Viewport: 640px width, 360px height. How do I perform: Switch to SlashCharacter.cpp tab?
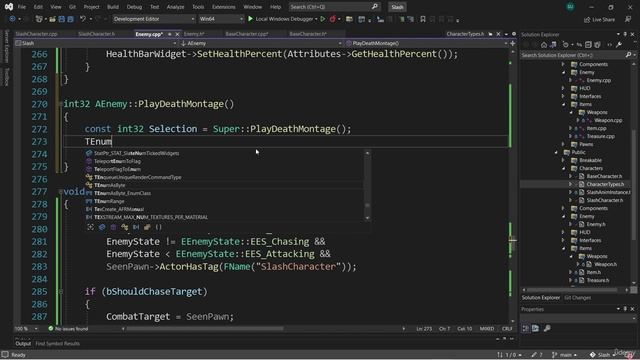click(37, 34)
